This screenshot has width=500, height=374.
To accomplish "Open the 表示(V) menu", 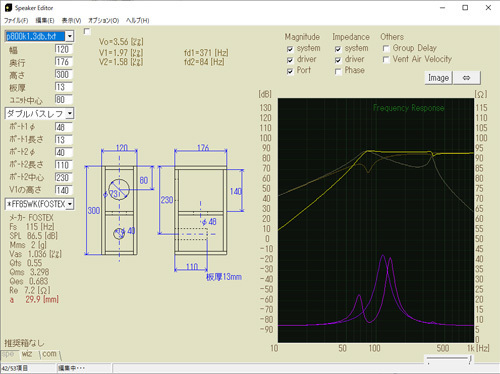I will (71, 21).
